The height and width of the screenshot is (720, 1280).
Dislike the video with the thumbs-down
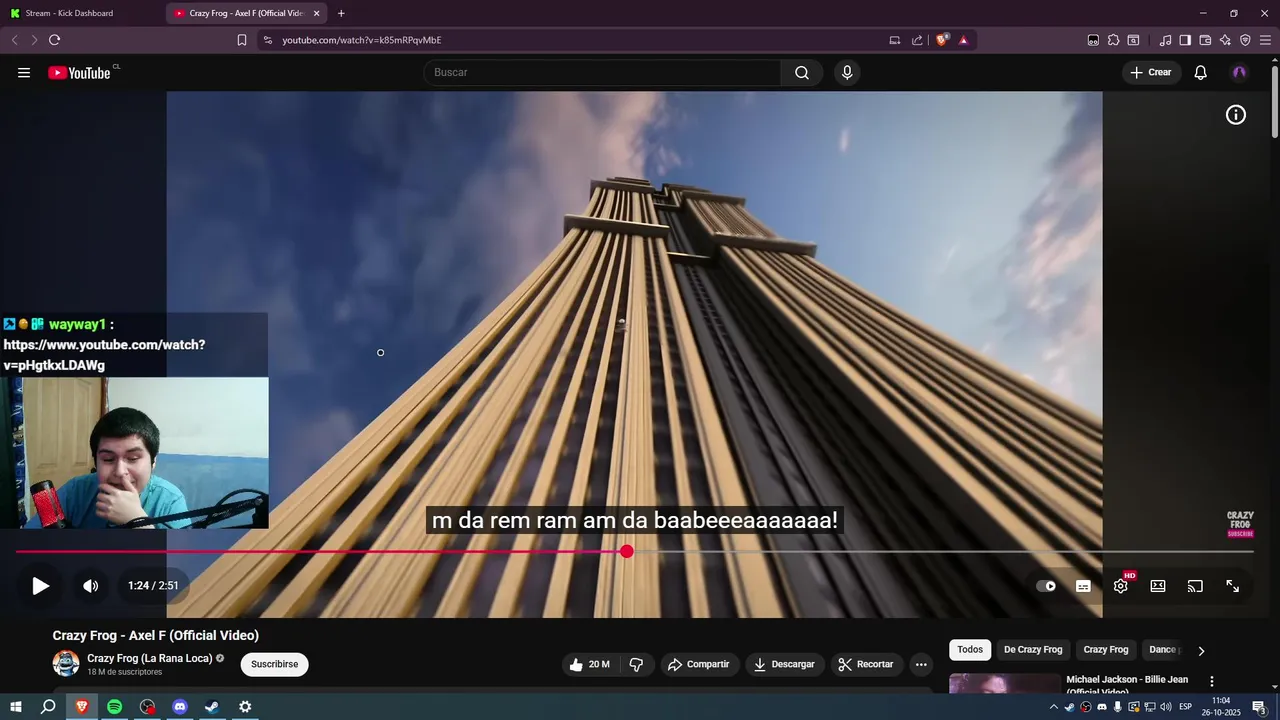click(636, 664)
